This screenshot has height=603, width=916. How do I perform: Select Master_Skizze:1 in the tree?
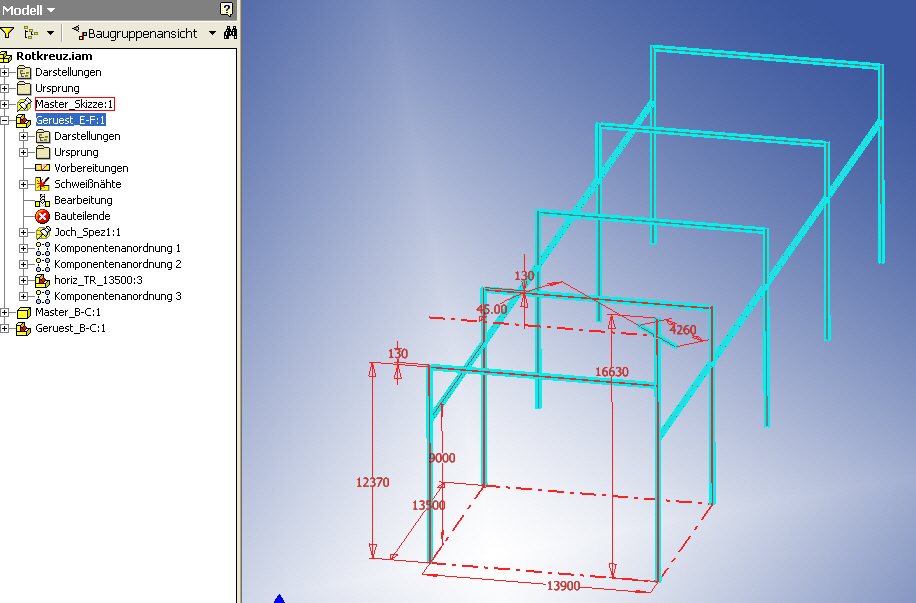point(74,104)
